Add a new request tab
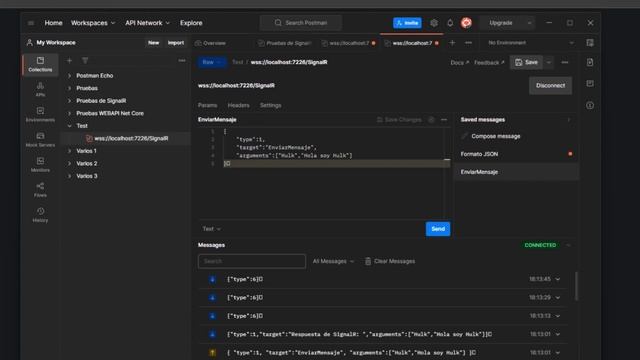Image resolution: width=640 pixels, height=360 pixels. [452, 43]
